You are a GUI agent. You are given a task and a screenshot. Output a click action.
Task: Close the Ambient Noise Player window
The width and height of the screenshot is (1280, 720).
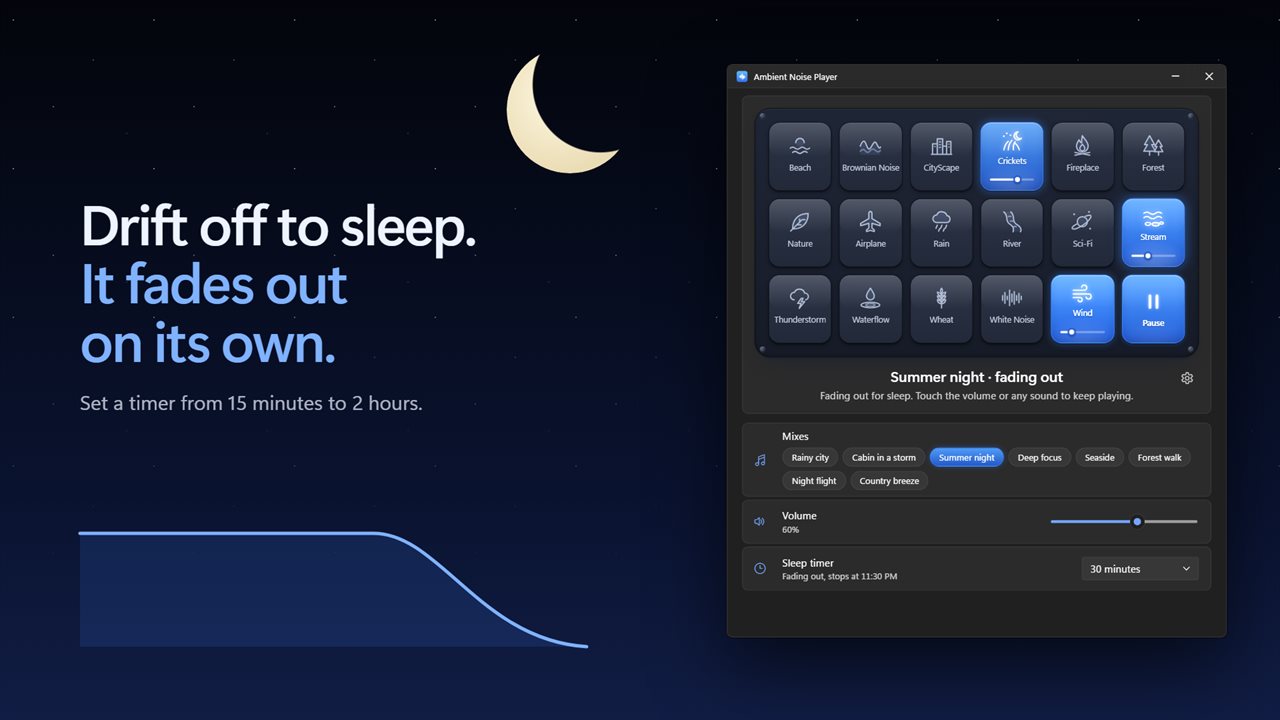tap(1209, 76)
